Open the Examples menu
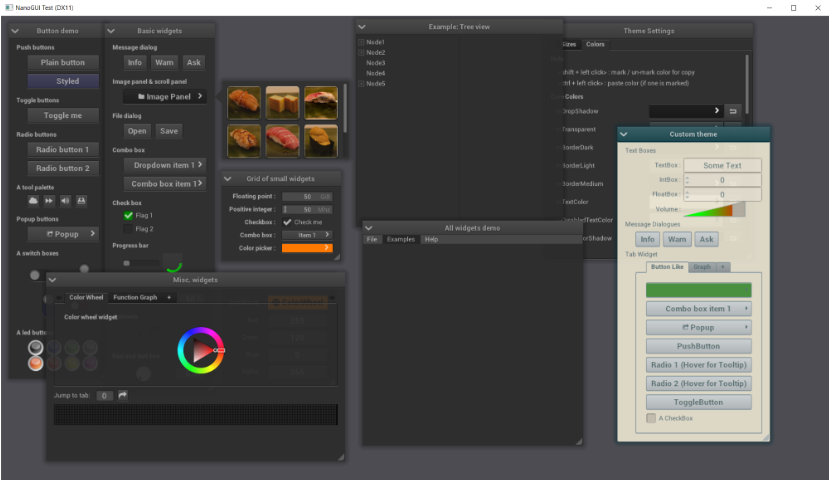 [400, 239]
